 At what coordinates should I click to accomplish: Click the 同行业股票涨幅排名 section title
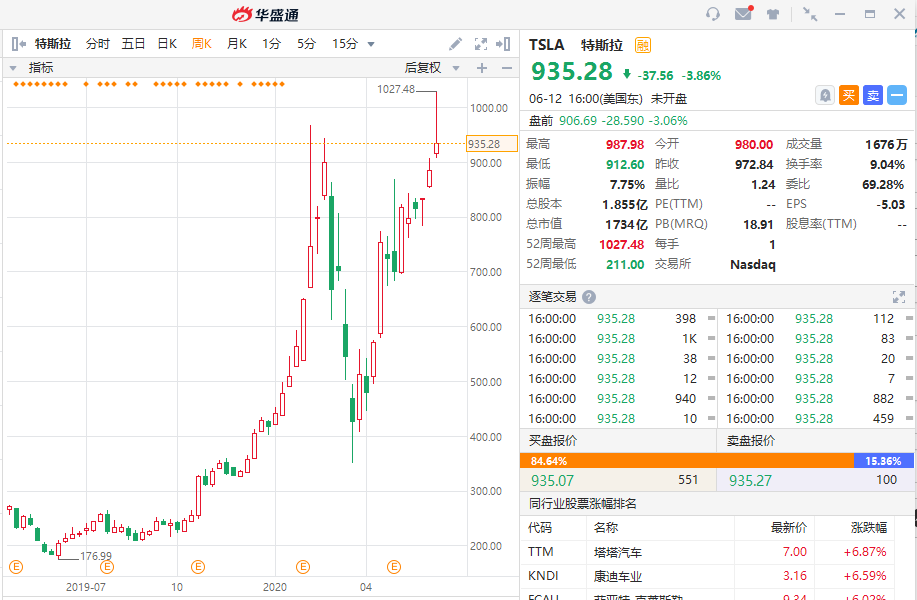[x=582, y=504]
